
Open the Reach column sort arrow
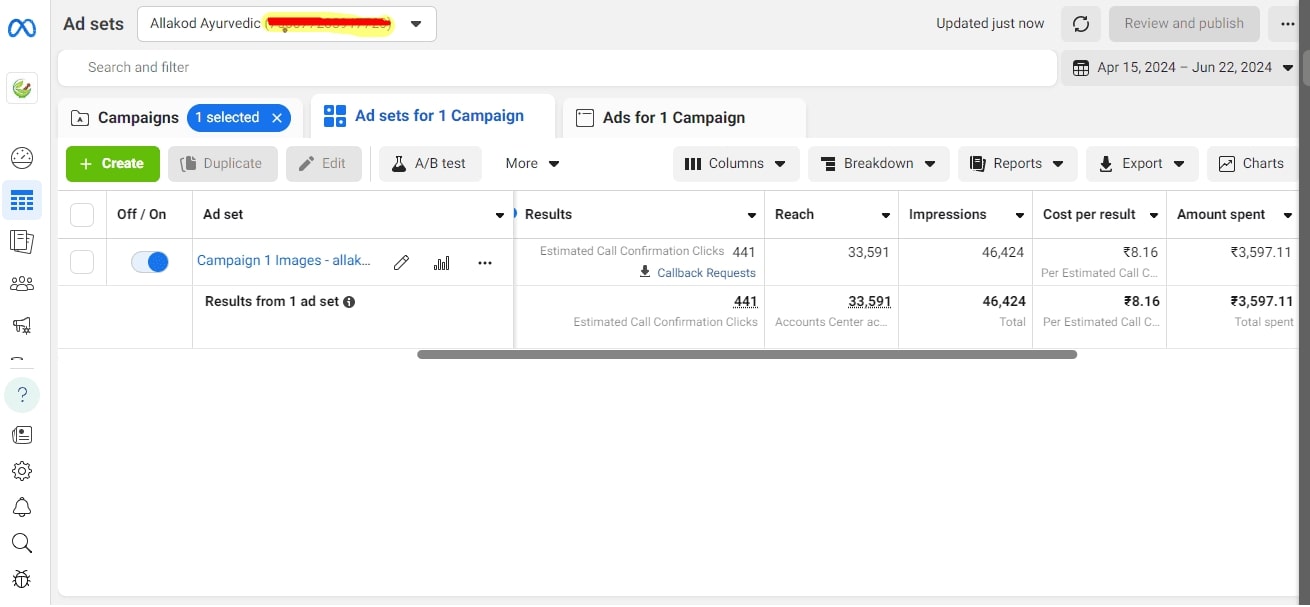[x=886, y=215]
